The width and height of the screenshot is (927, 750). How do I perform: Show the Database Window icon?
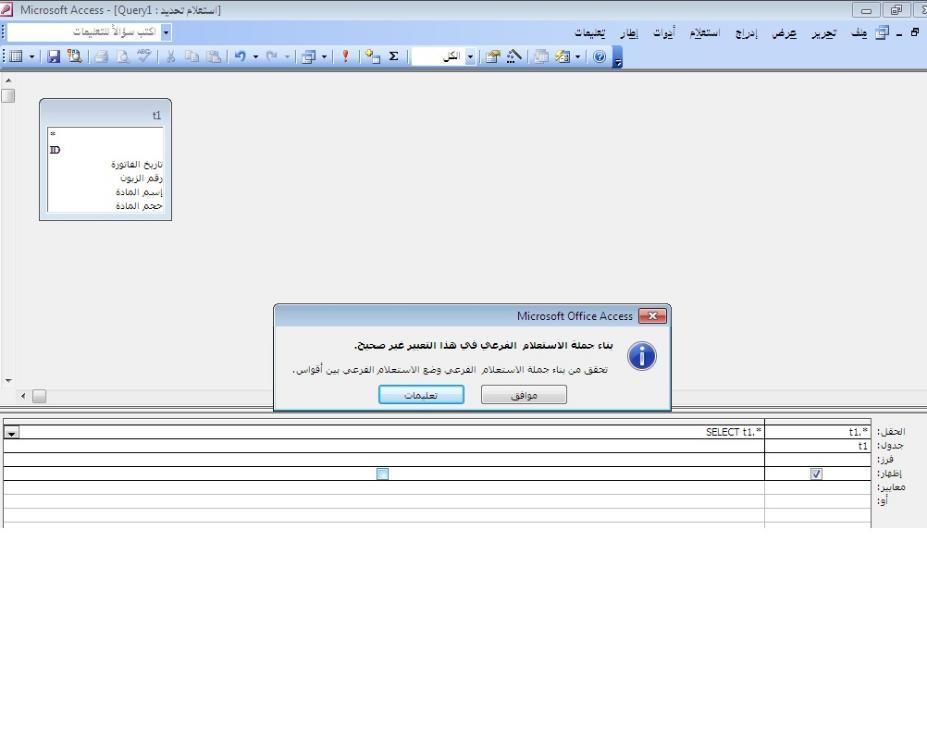pyautogui.click(x=541, y=56)
